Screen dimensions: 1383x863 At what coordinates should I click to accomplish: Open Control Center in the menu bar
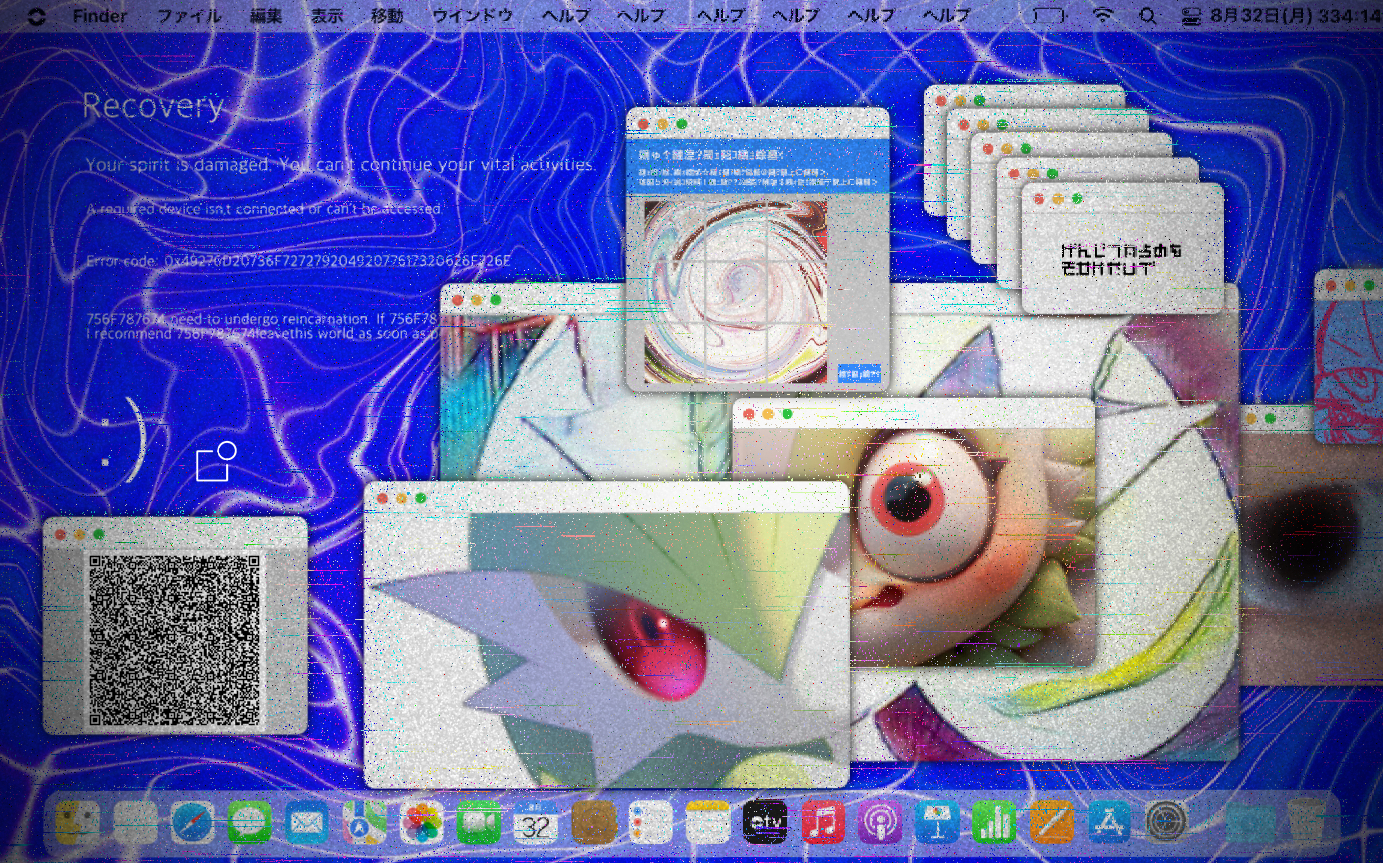click(1190, 16)
